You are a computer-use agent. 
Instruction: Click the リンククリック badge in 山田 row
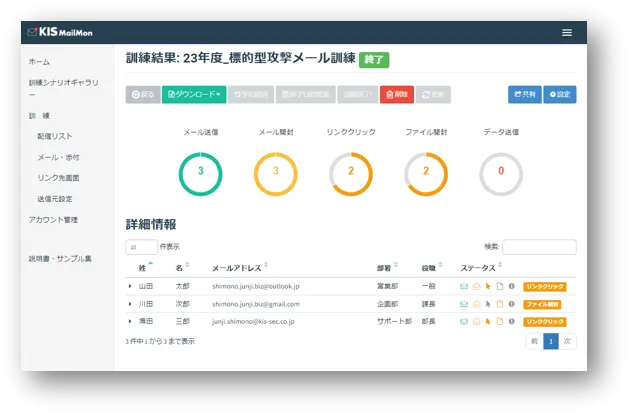point(545,287)
